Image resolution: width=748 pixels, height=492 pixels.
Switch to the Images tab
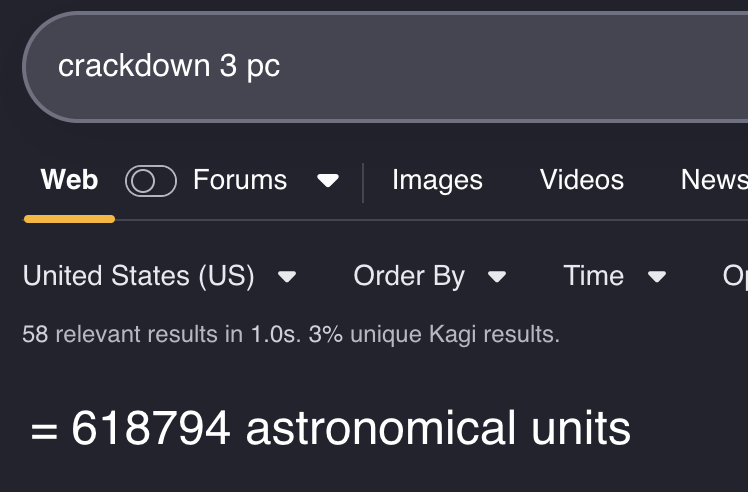tap(437, 180)
